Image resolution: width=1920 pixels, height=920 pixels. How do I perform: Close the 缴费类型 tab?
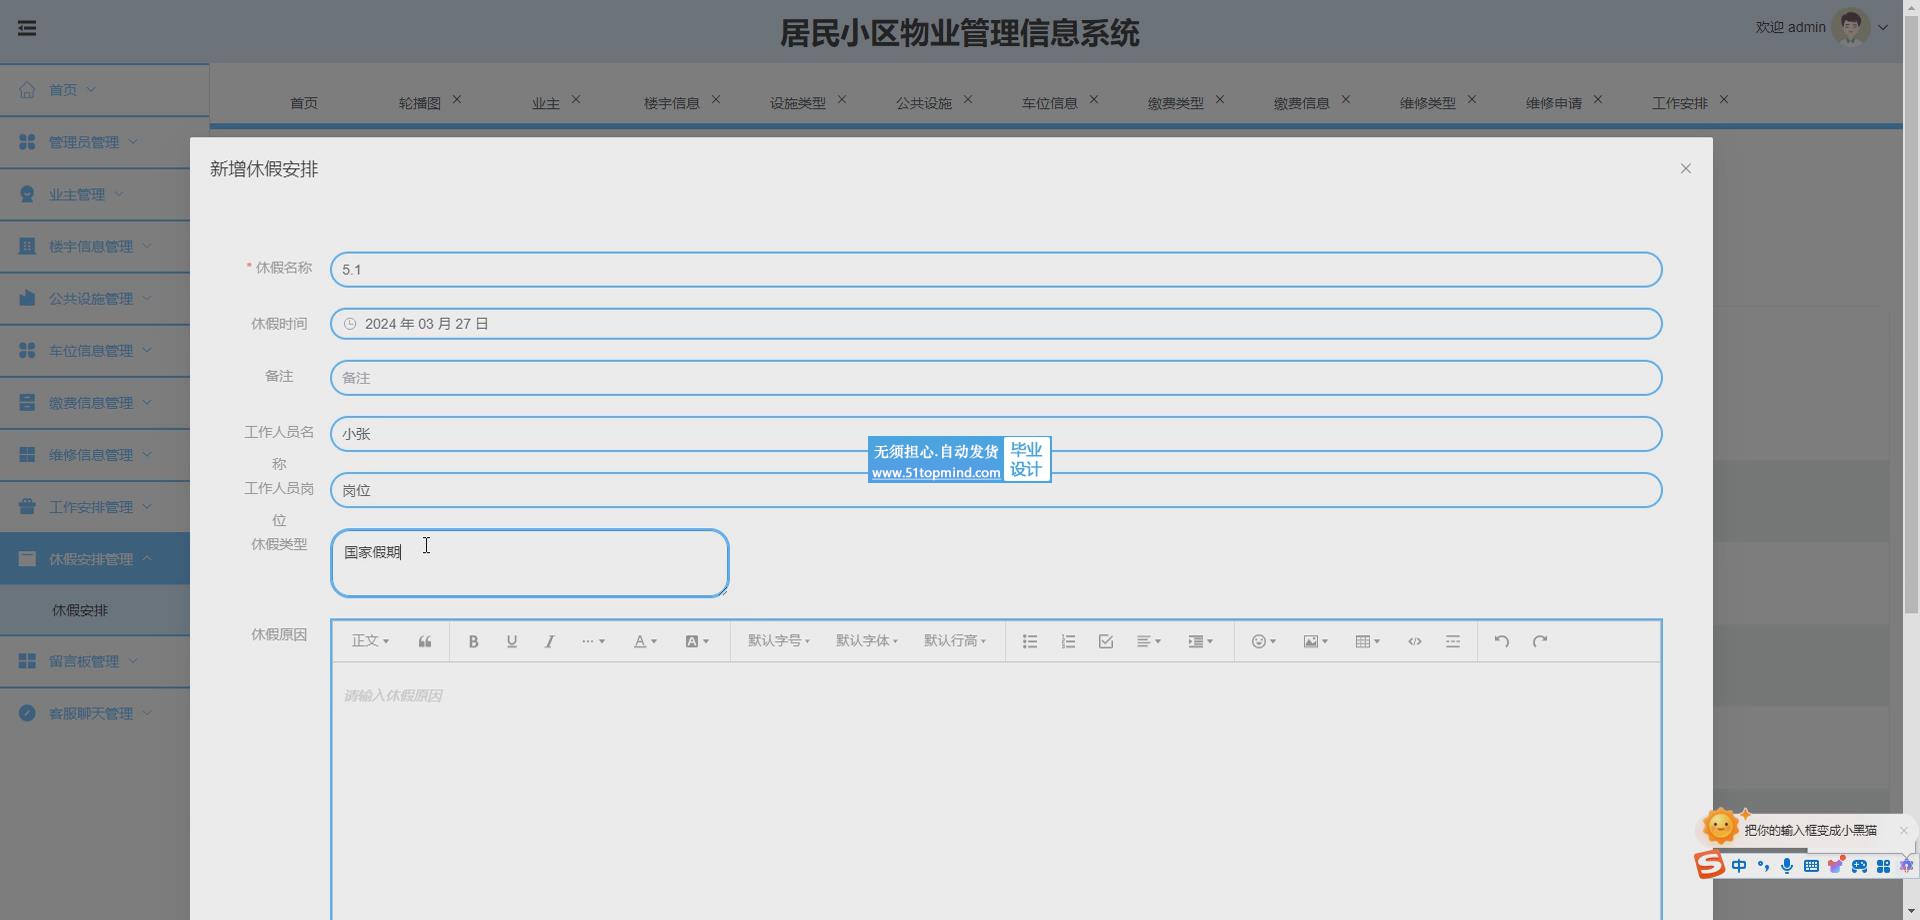(x=1220, y=100)
